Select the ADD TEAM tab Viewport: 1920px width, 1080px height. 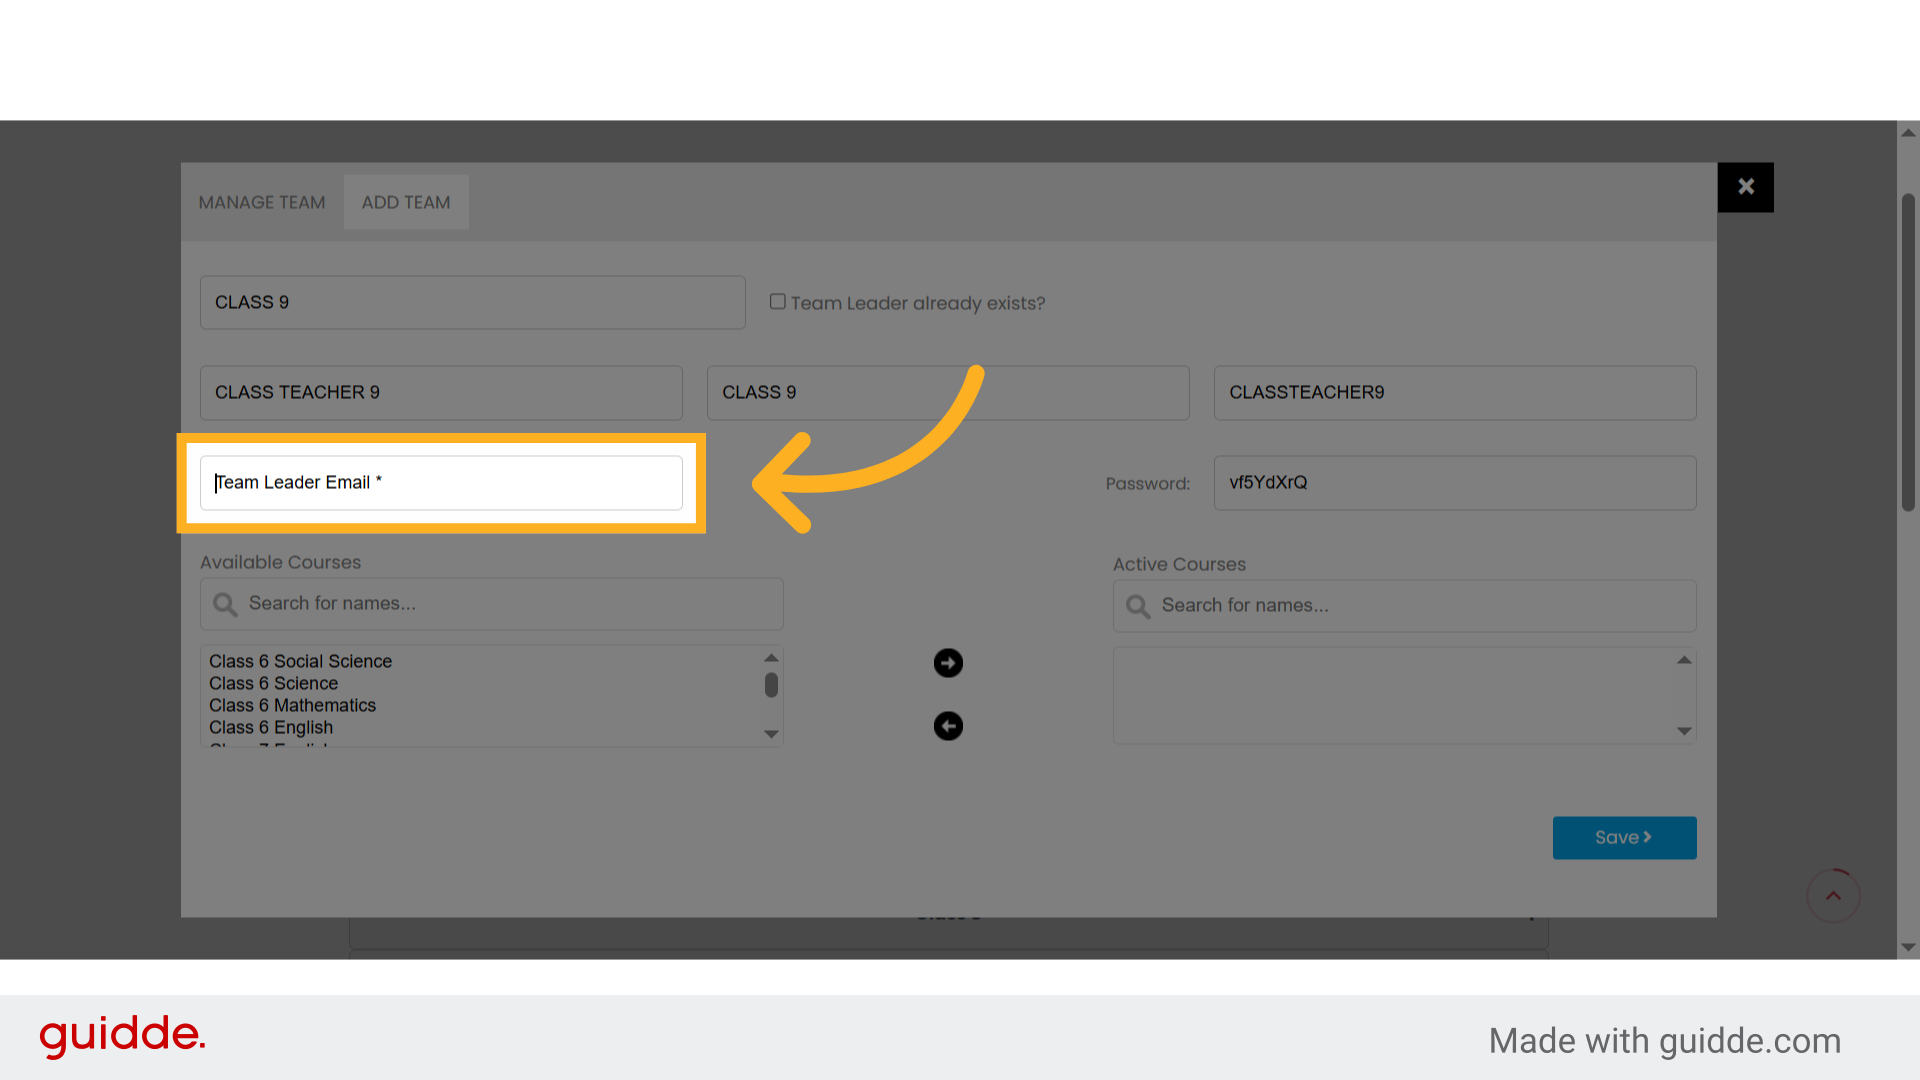(x=406, y=202)
